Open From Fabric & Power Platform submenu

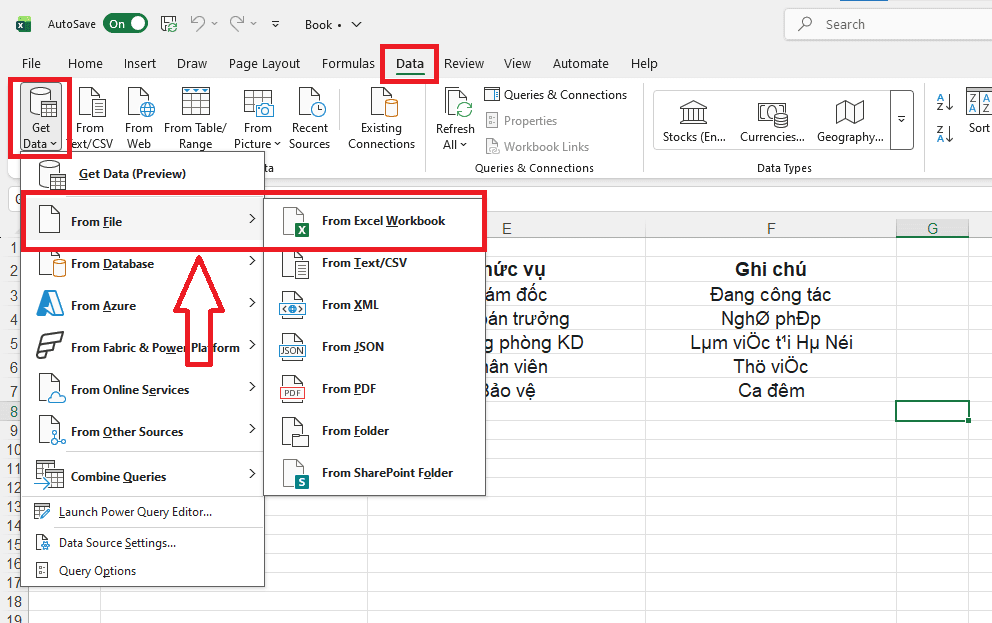(x=143, y=347)
